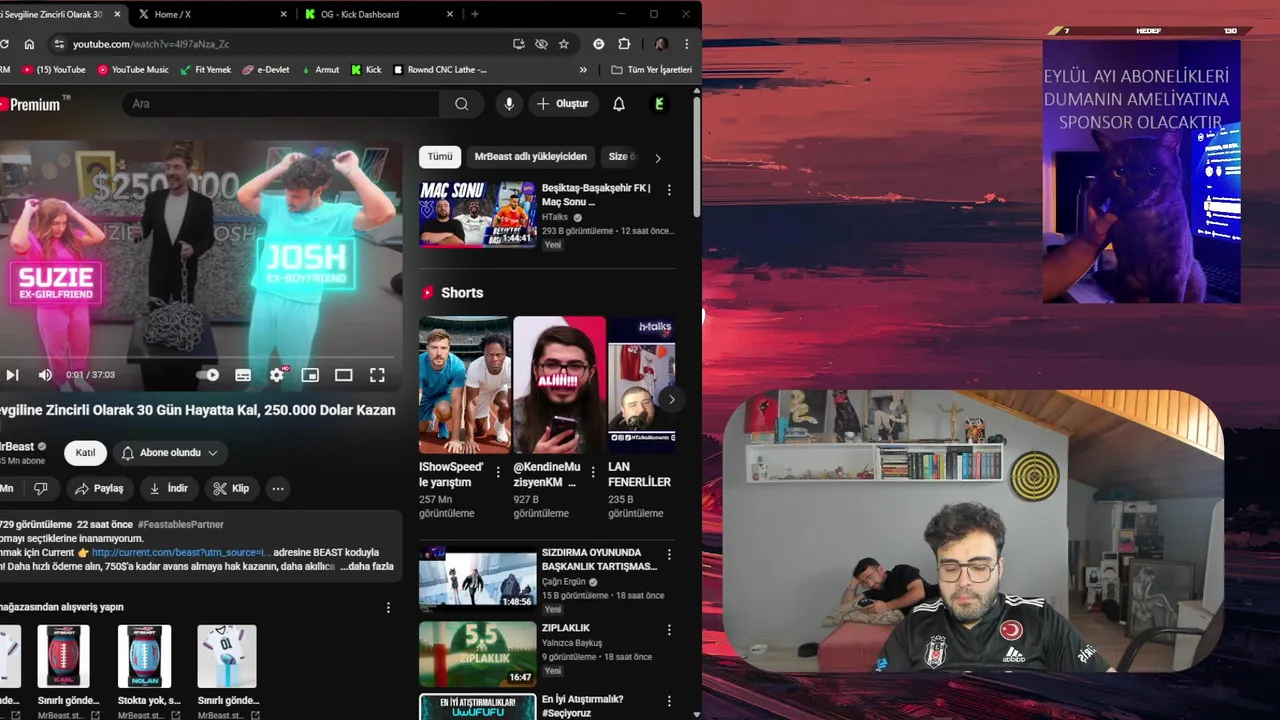Image resolution: width=1280 pixels, height=720 pixels.
Task: Select the Tümü filter chip
Action: tap(440, 157)
